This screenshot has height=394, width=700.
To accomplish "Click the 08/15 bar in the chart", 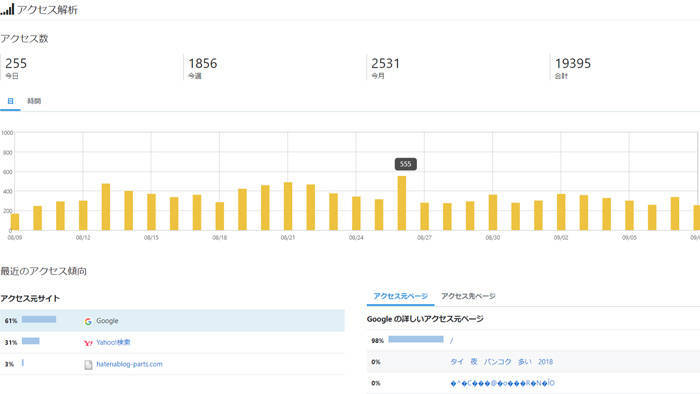I will 151,212.
